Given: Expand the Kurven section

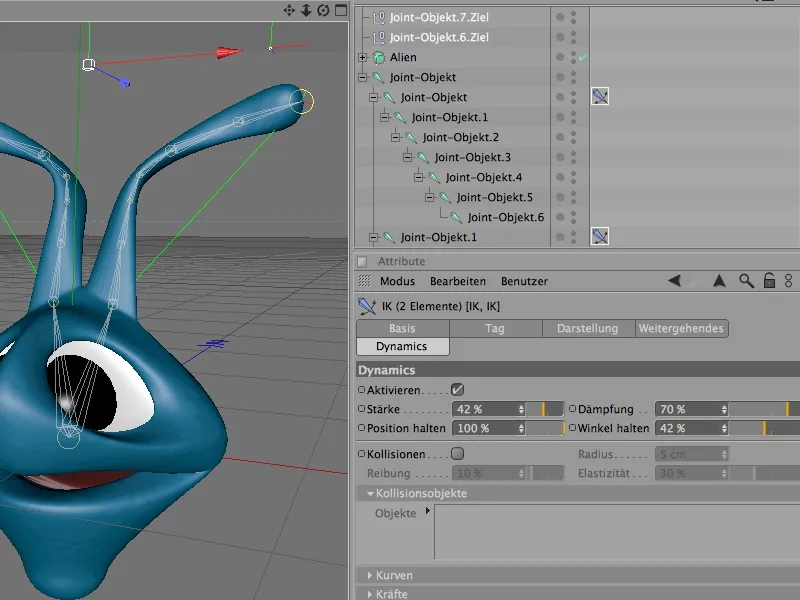Looking at the screenshot, I should pyautogui.click(x=370, y=576).
